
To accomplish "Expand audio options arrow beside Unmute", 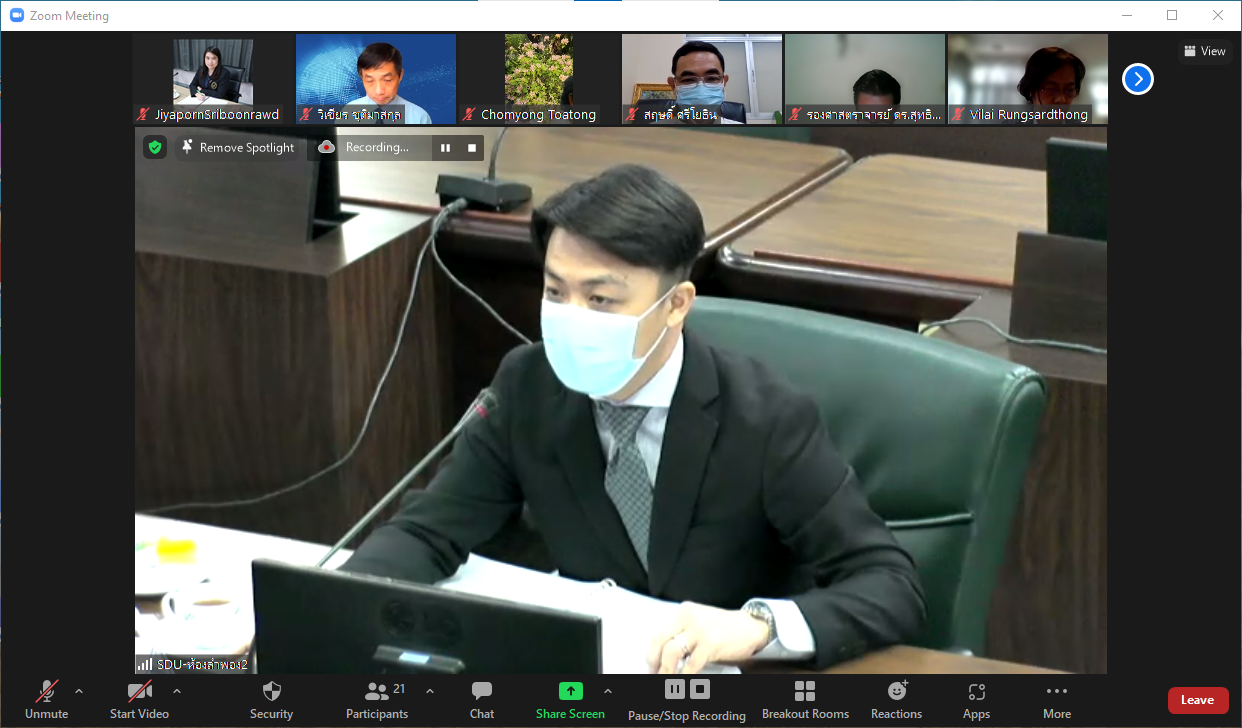I will pyautogui.click(x=79, y=691).
